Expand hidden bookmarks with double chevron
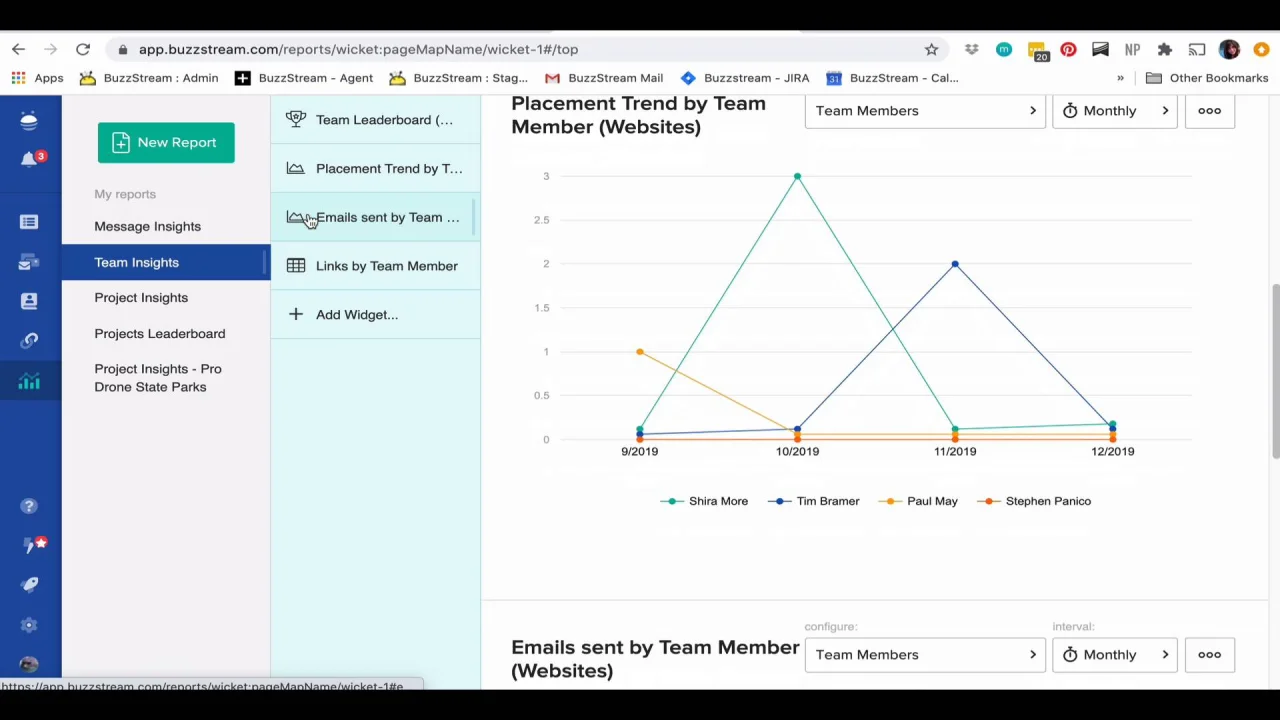This screenshot has width=1280, height=720. [x=1120, y=78]
